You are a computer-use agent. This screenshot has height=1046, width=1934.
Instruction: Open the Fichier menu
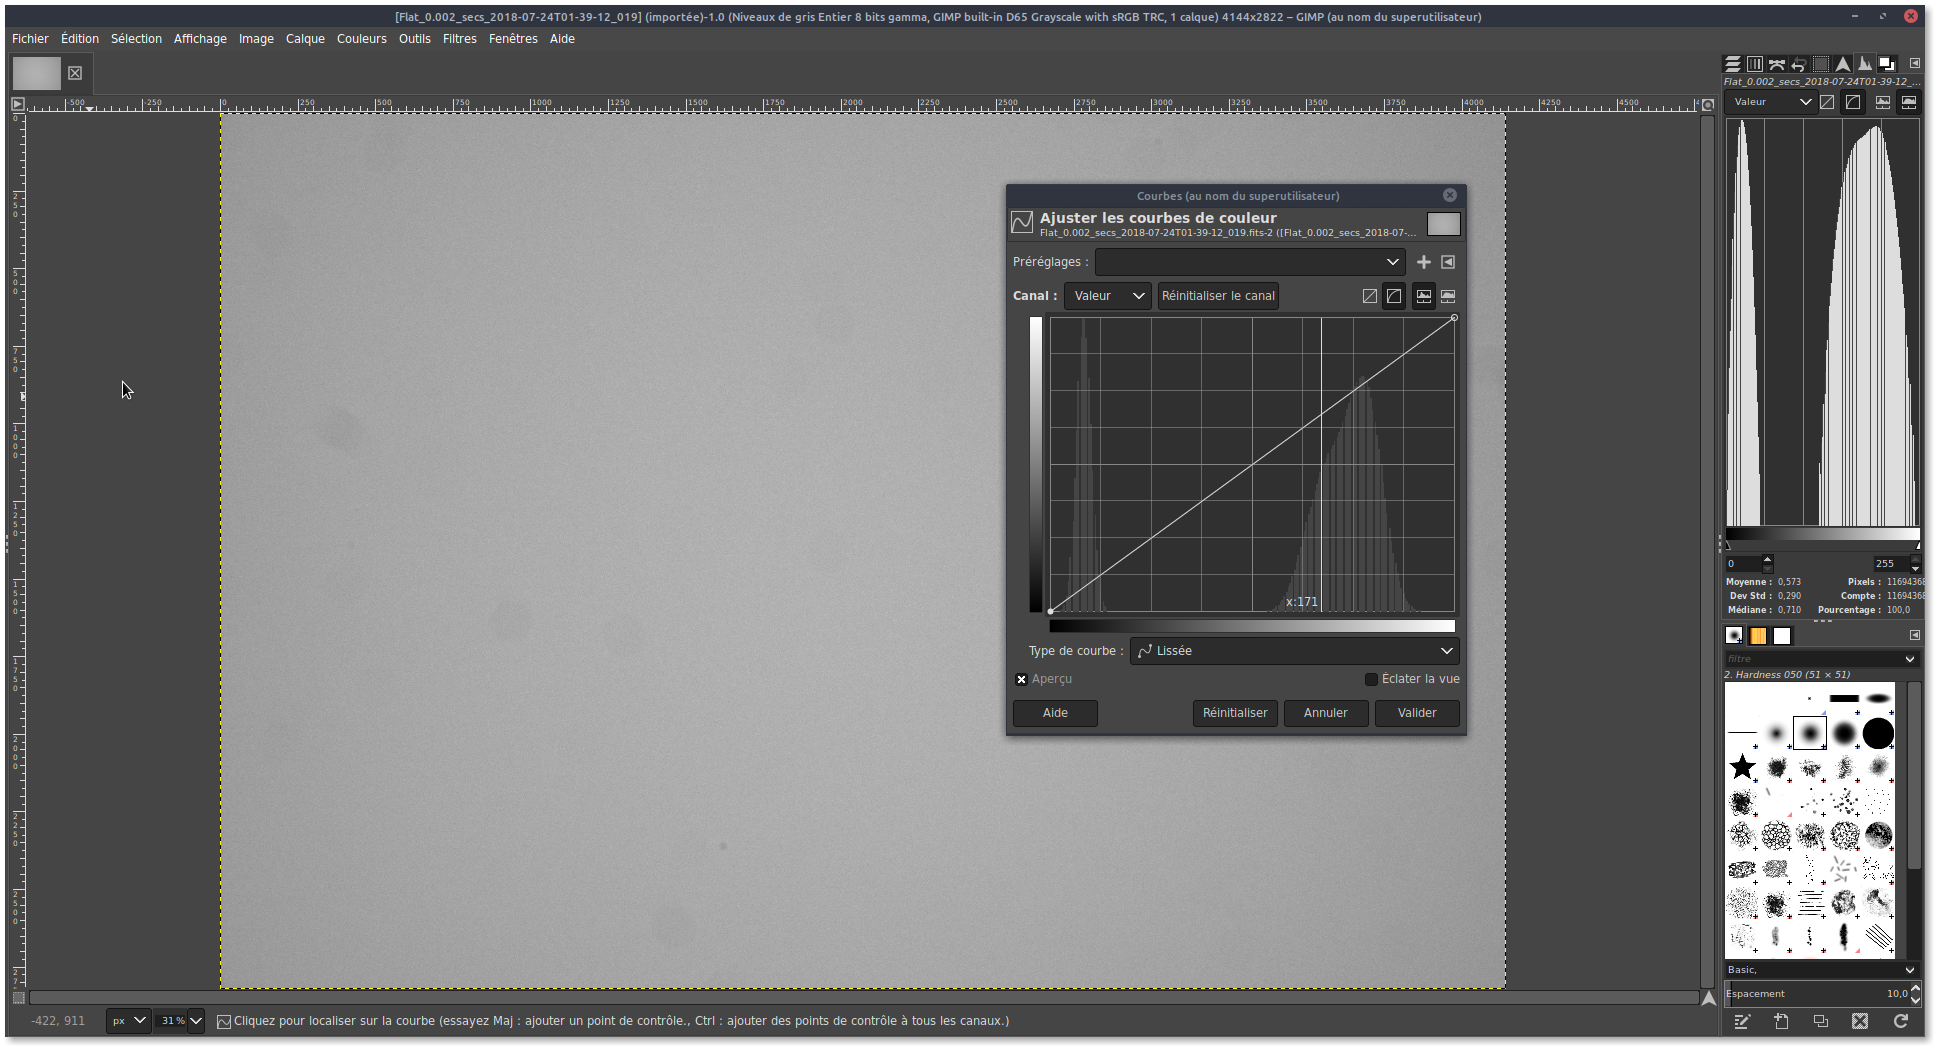[x=30, y=39]
